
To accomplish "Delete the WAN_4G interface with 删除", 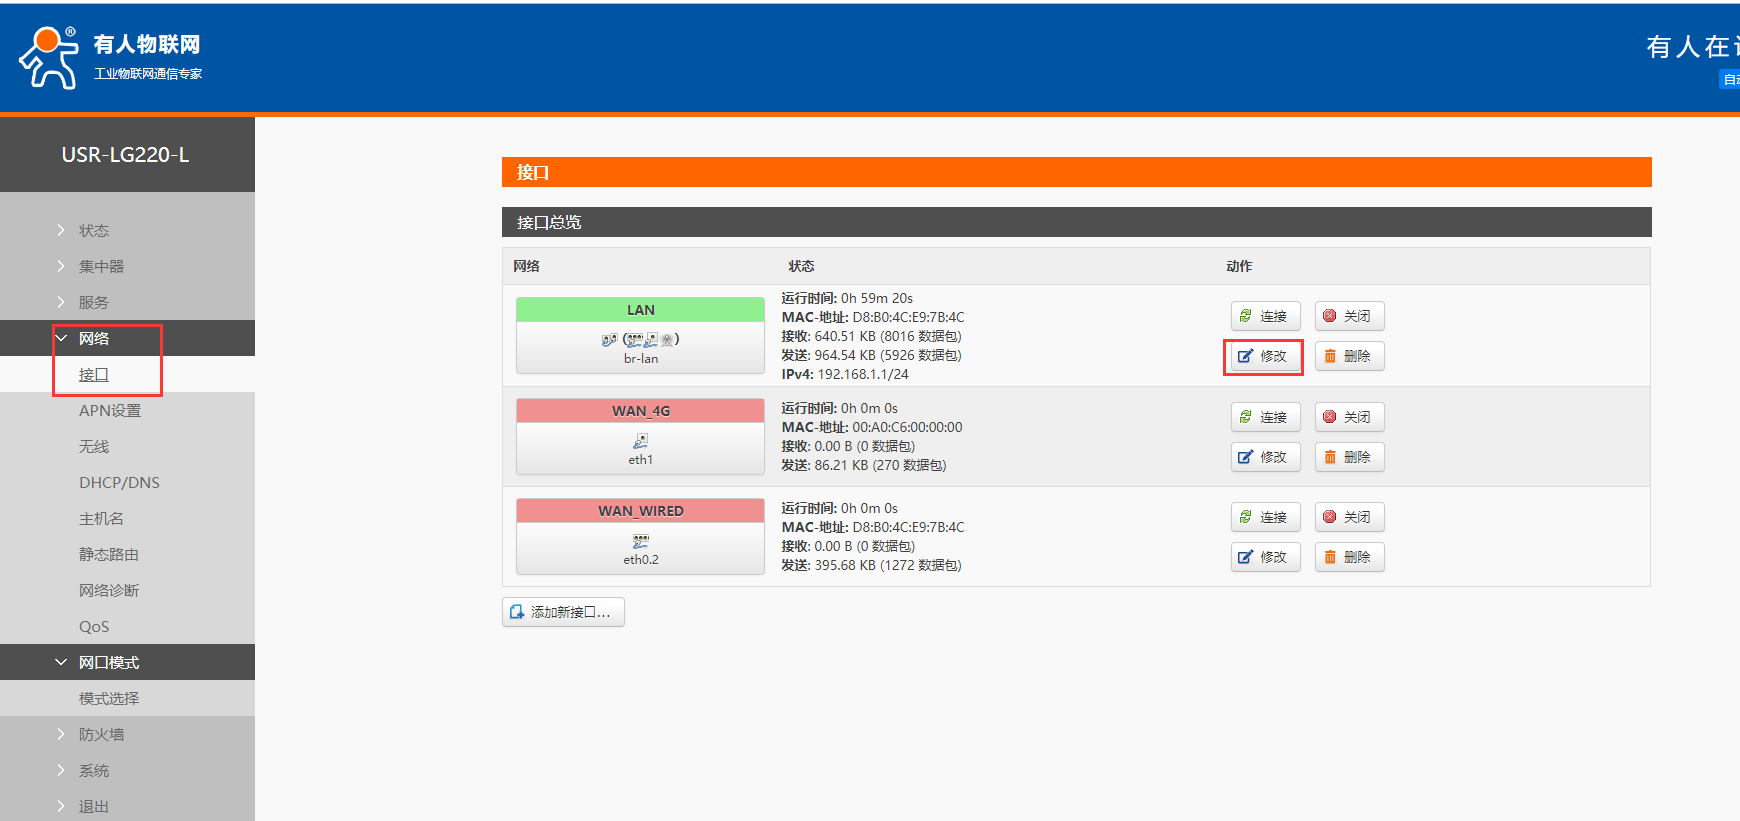I will 1349,457.
